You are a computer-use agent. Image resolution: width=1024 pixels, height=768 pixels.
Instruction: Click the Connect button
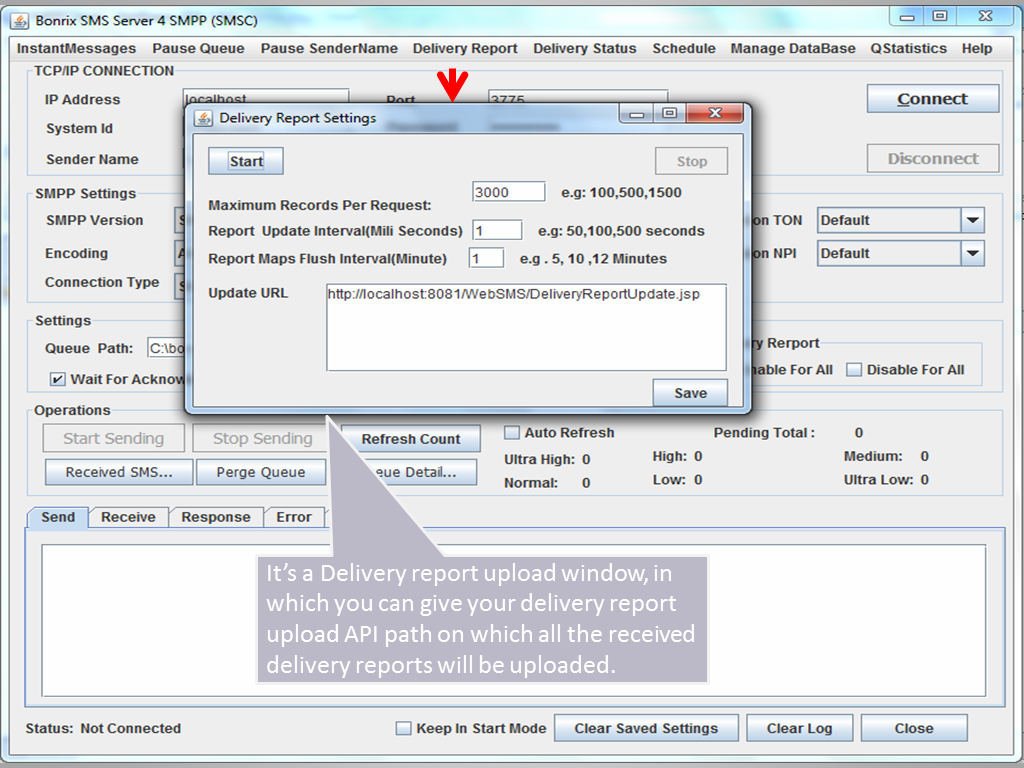tap(933, 99)
